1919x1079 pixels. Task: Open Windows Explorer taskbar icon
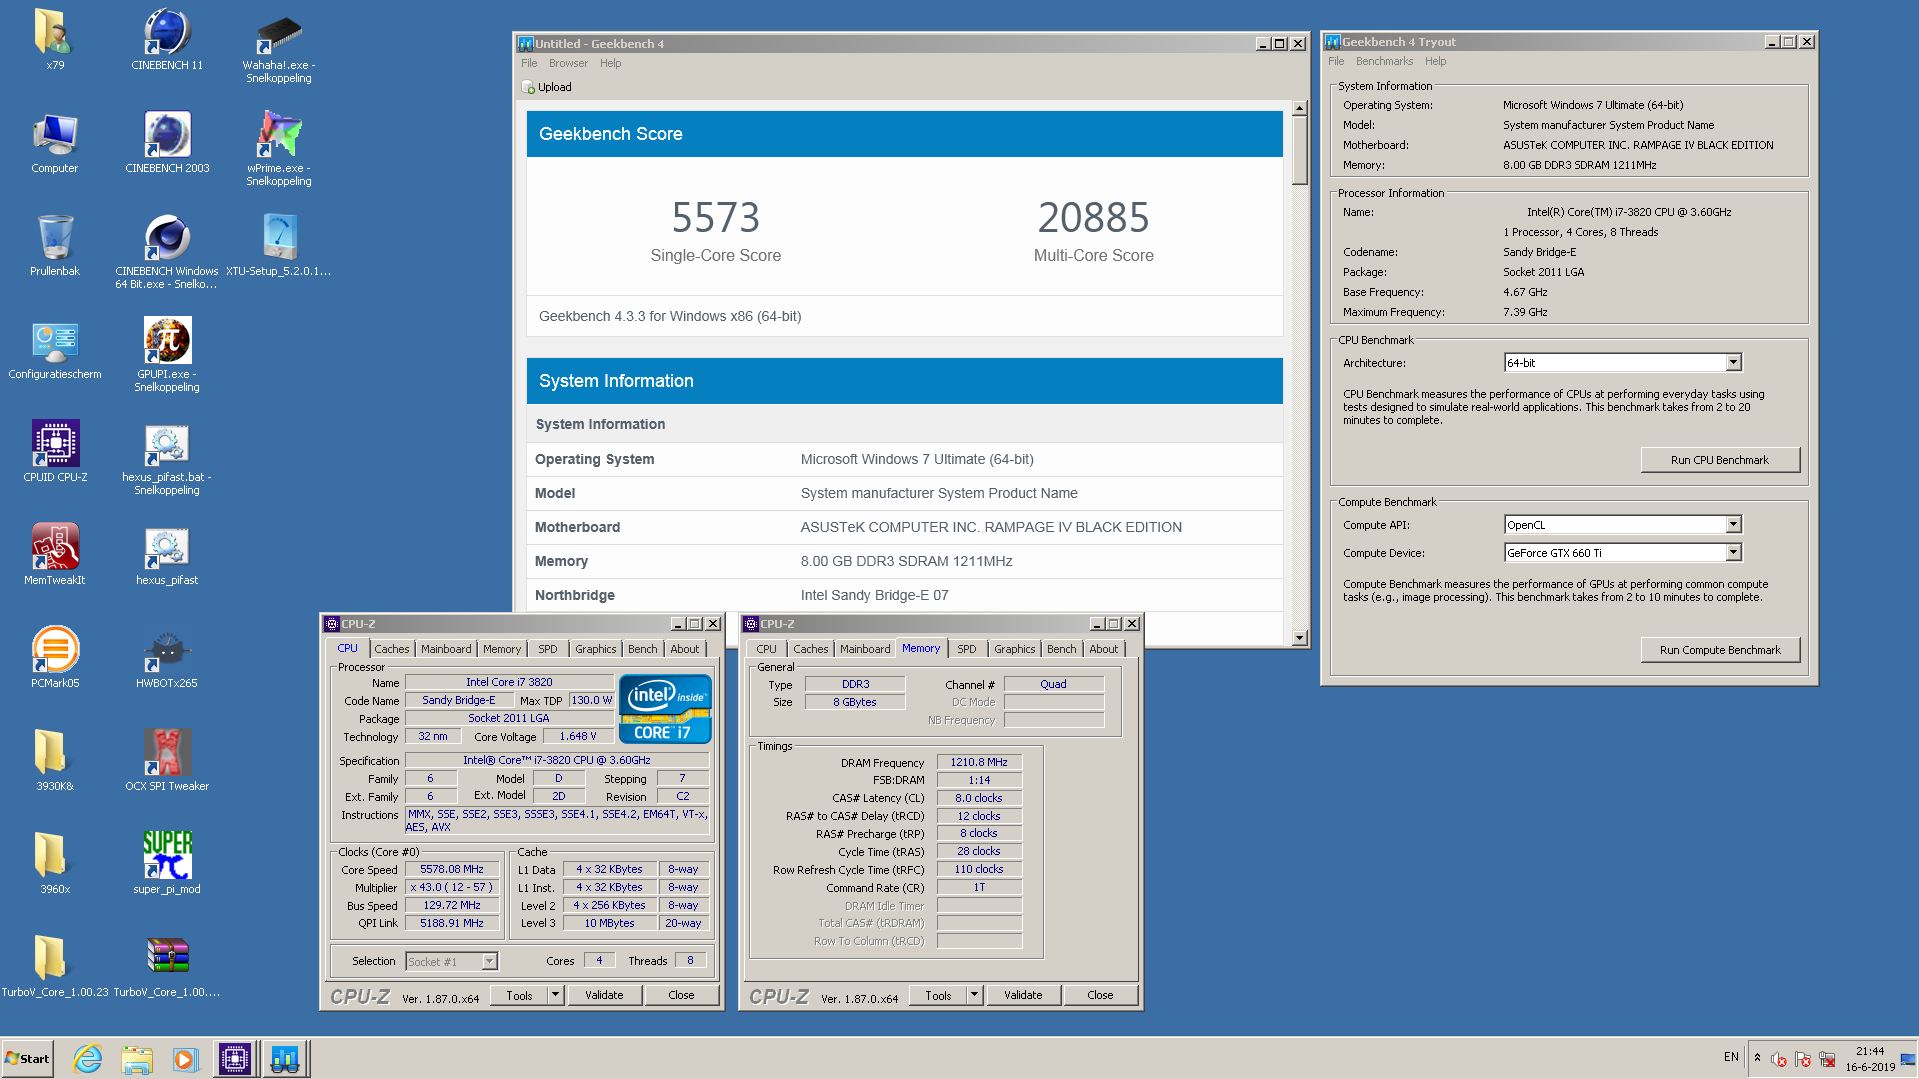tap(137, 1059)
